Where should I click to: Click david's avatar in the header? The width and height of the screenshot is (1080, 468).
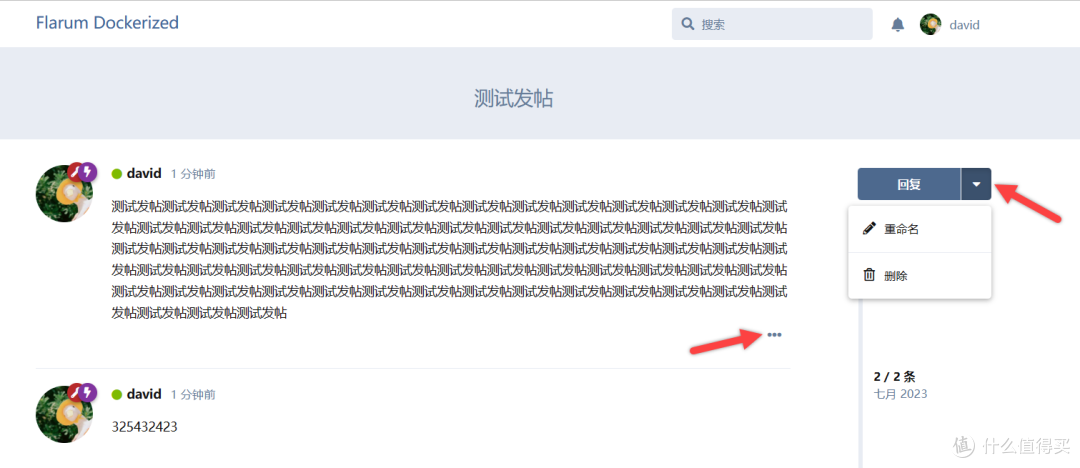click(931, 25)
